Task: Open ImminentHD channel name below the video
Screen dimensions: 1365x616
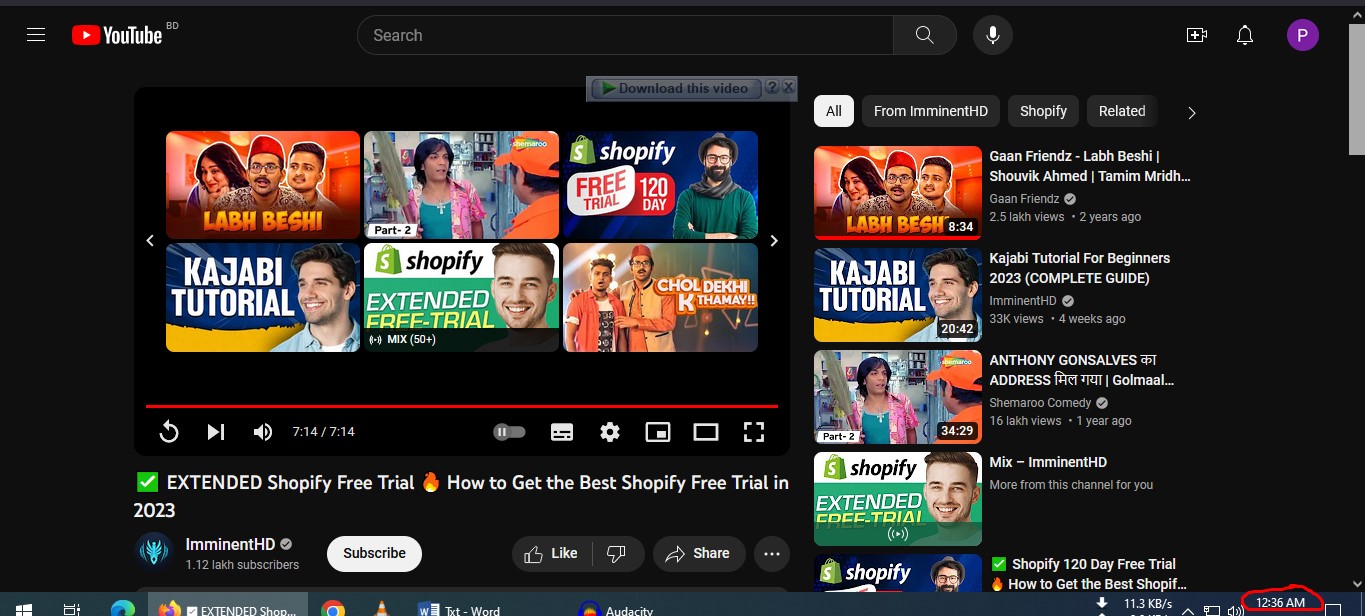Action: coord(230,545)
